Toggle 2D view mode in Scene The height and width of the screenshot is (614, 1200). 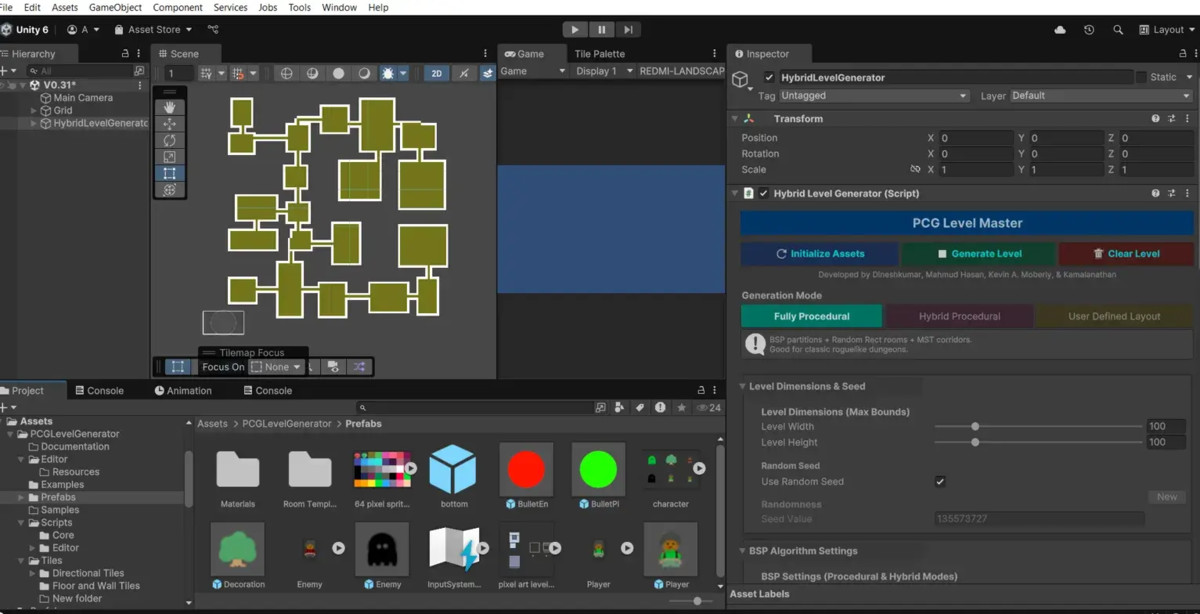coord(436,73)
